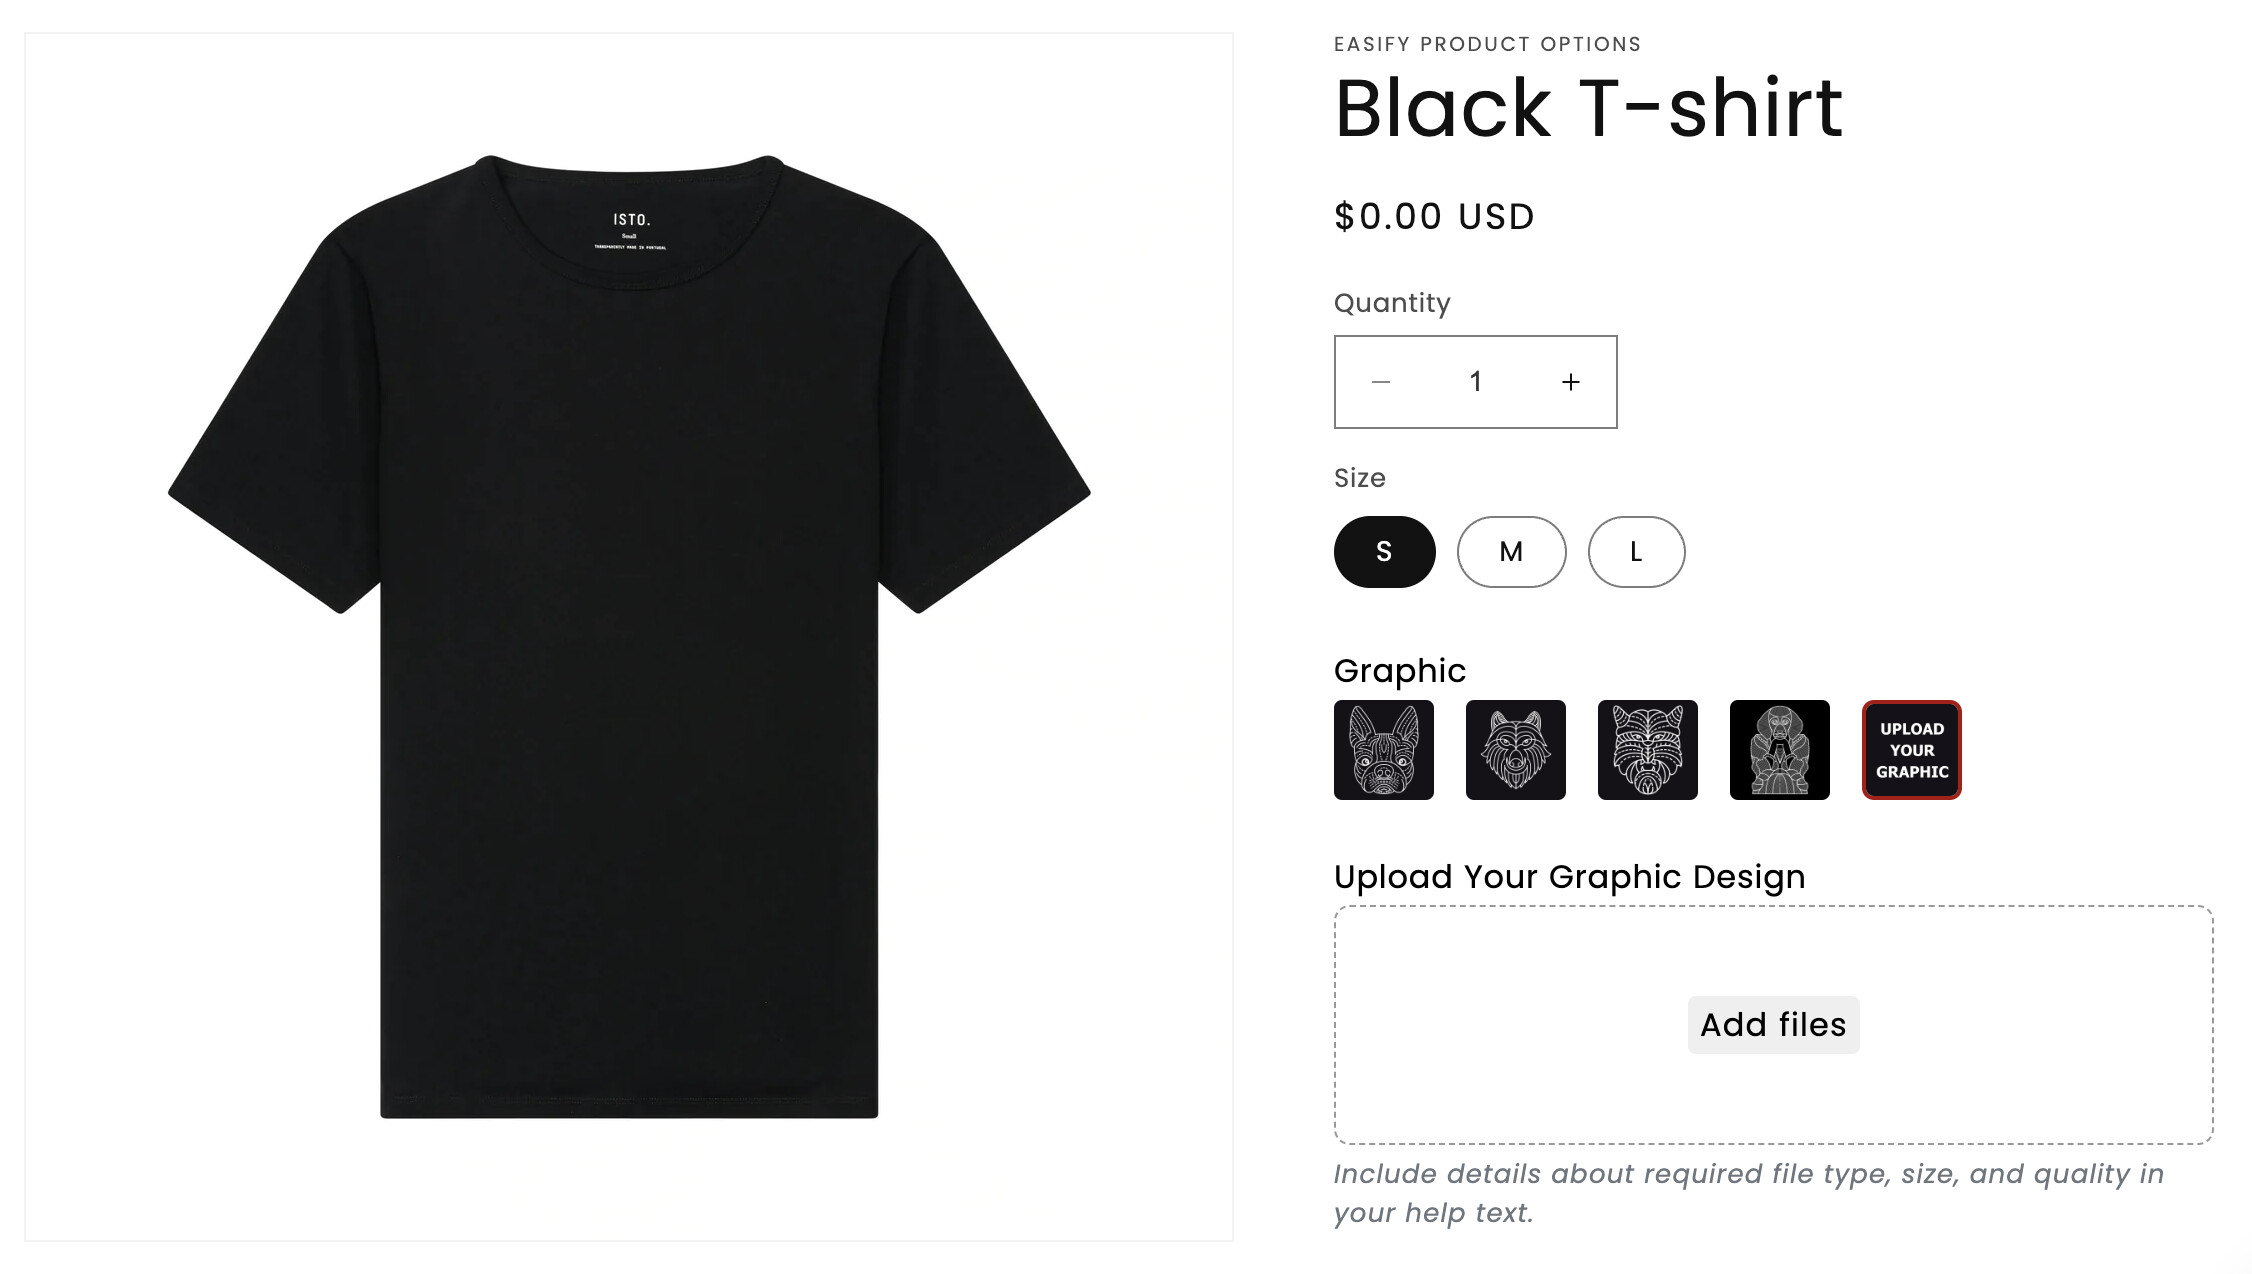Choose the French bulldog graphic
This screenshot has width=2252, height=1274.
point(1384,750)
